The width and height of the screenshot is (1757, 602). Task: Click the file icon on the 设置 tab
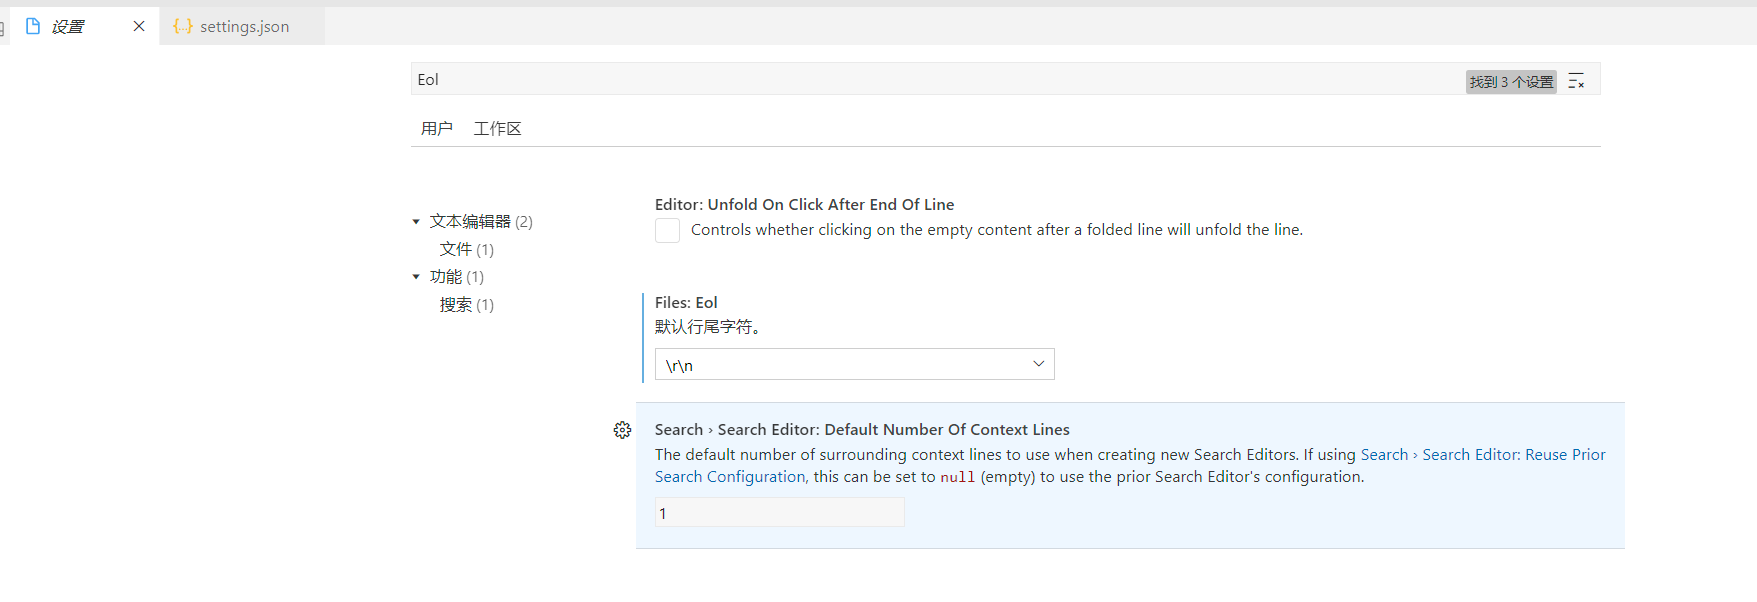pyautogui.click(x=33, y=26)
